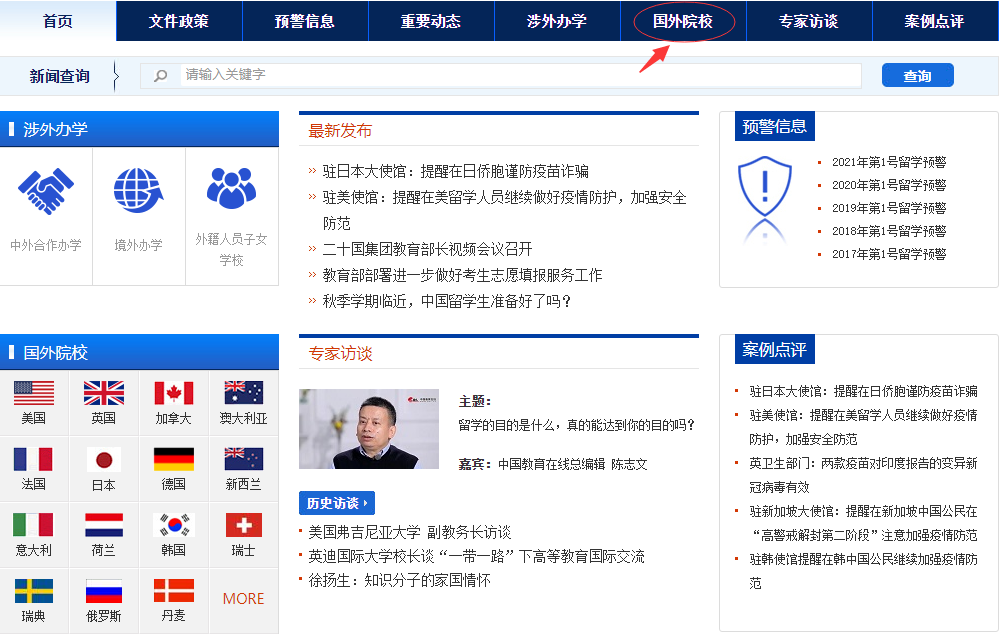This screenshot has width=1000, height=639.
Task: Switch to the 国外院校 navigation tab
Action: [x=684, y=21]
